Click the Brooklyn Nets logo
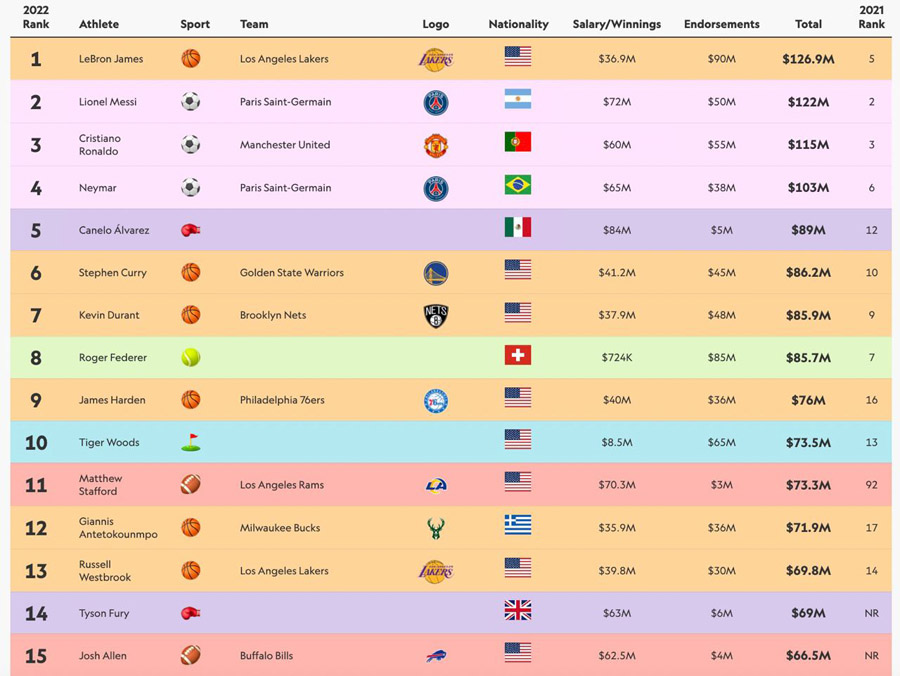The width and height of the screenshot is (900, 676). click(436, 316)
